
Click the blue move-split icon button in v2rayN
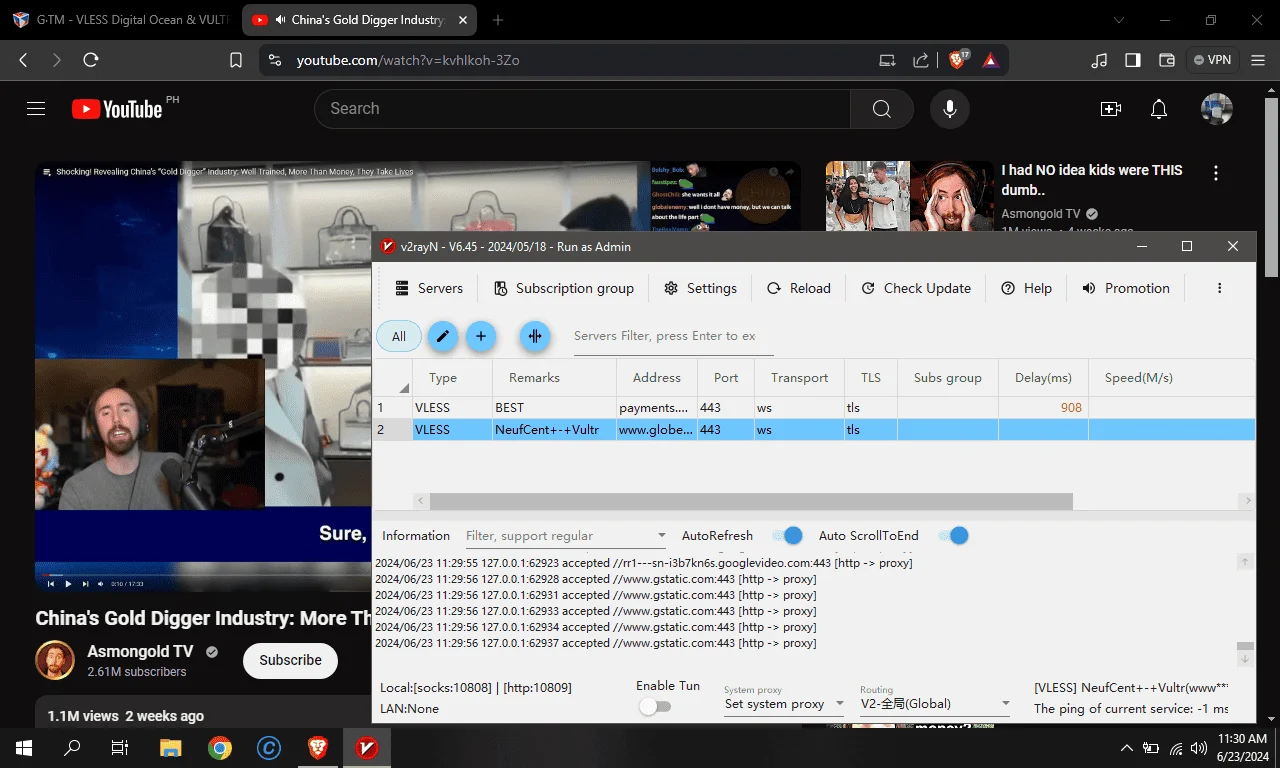535,336
